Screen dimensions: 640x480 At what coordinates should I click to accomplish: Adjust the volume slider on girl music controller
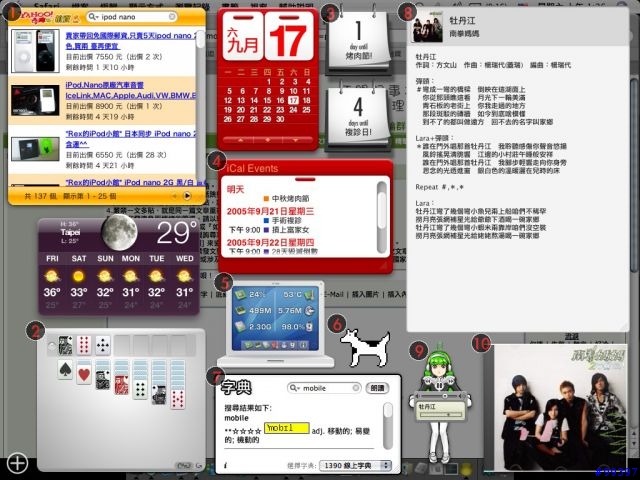pos(439,396)
